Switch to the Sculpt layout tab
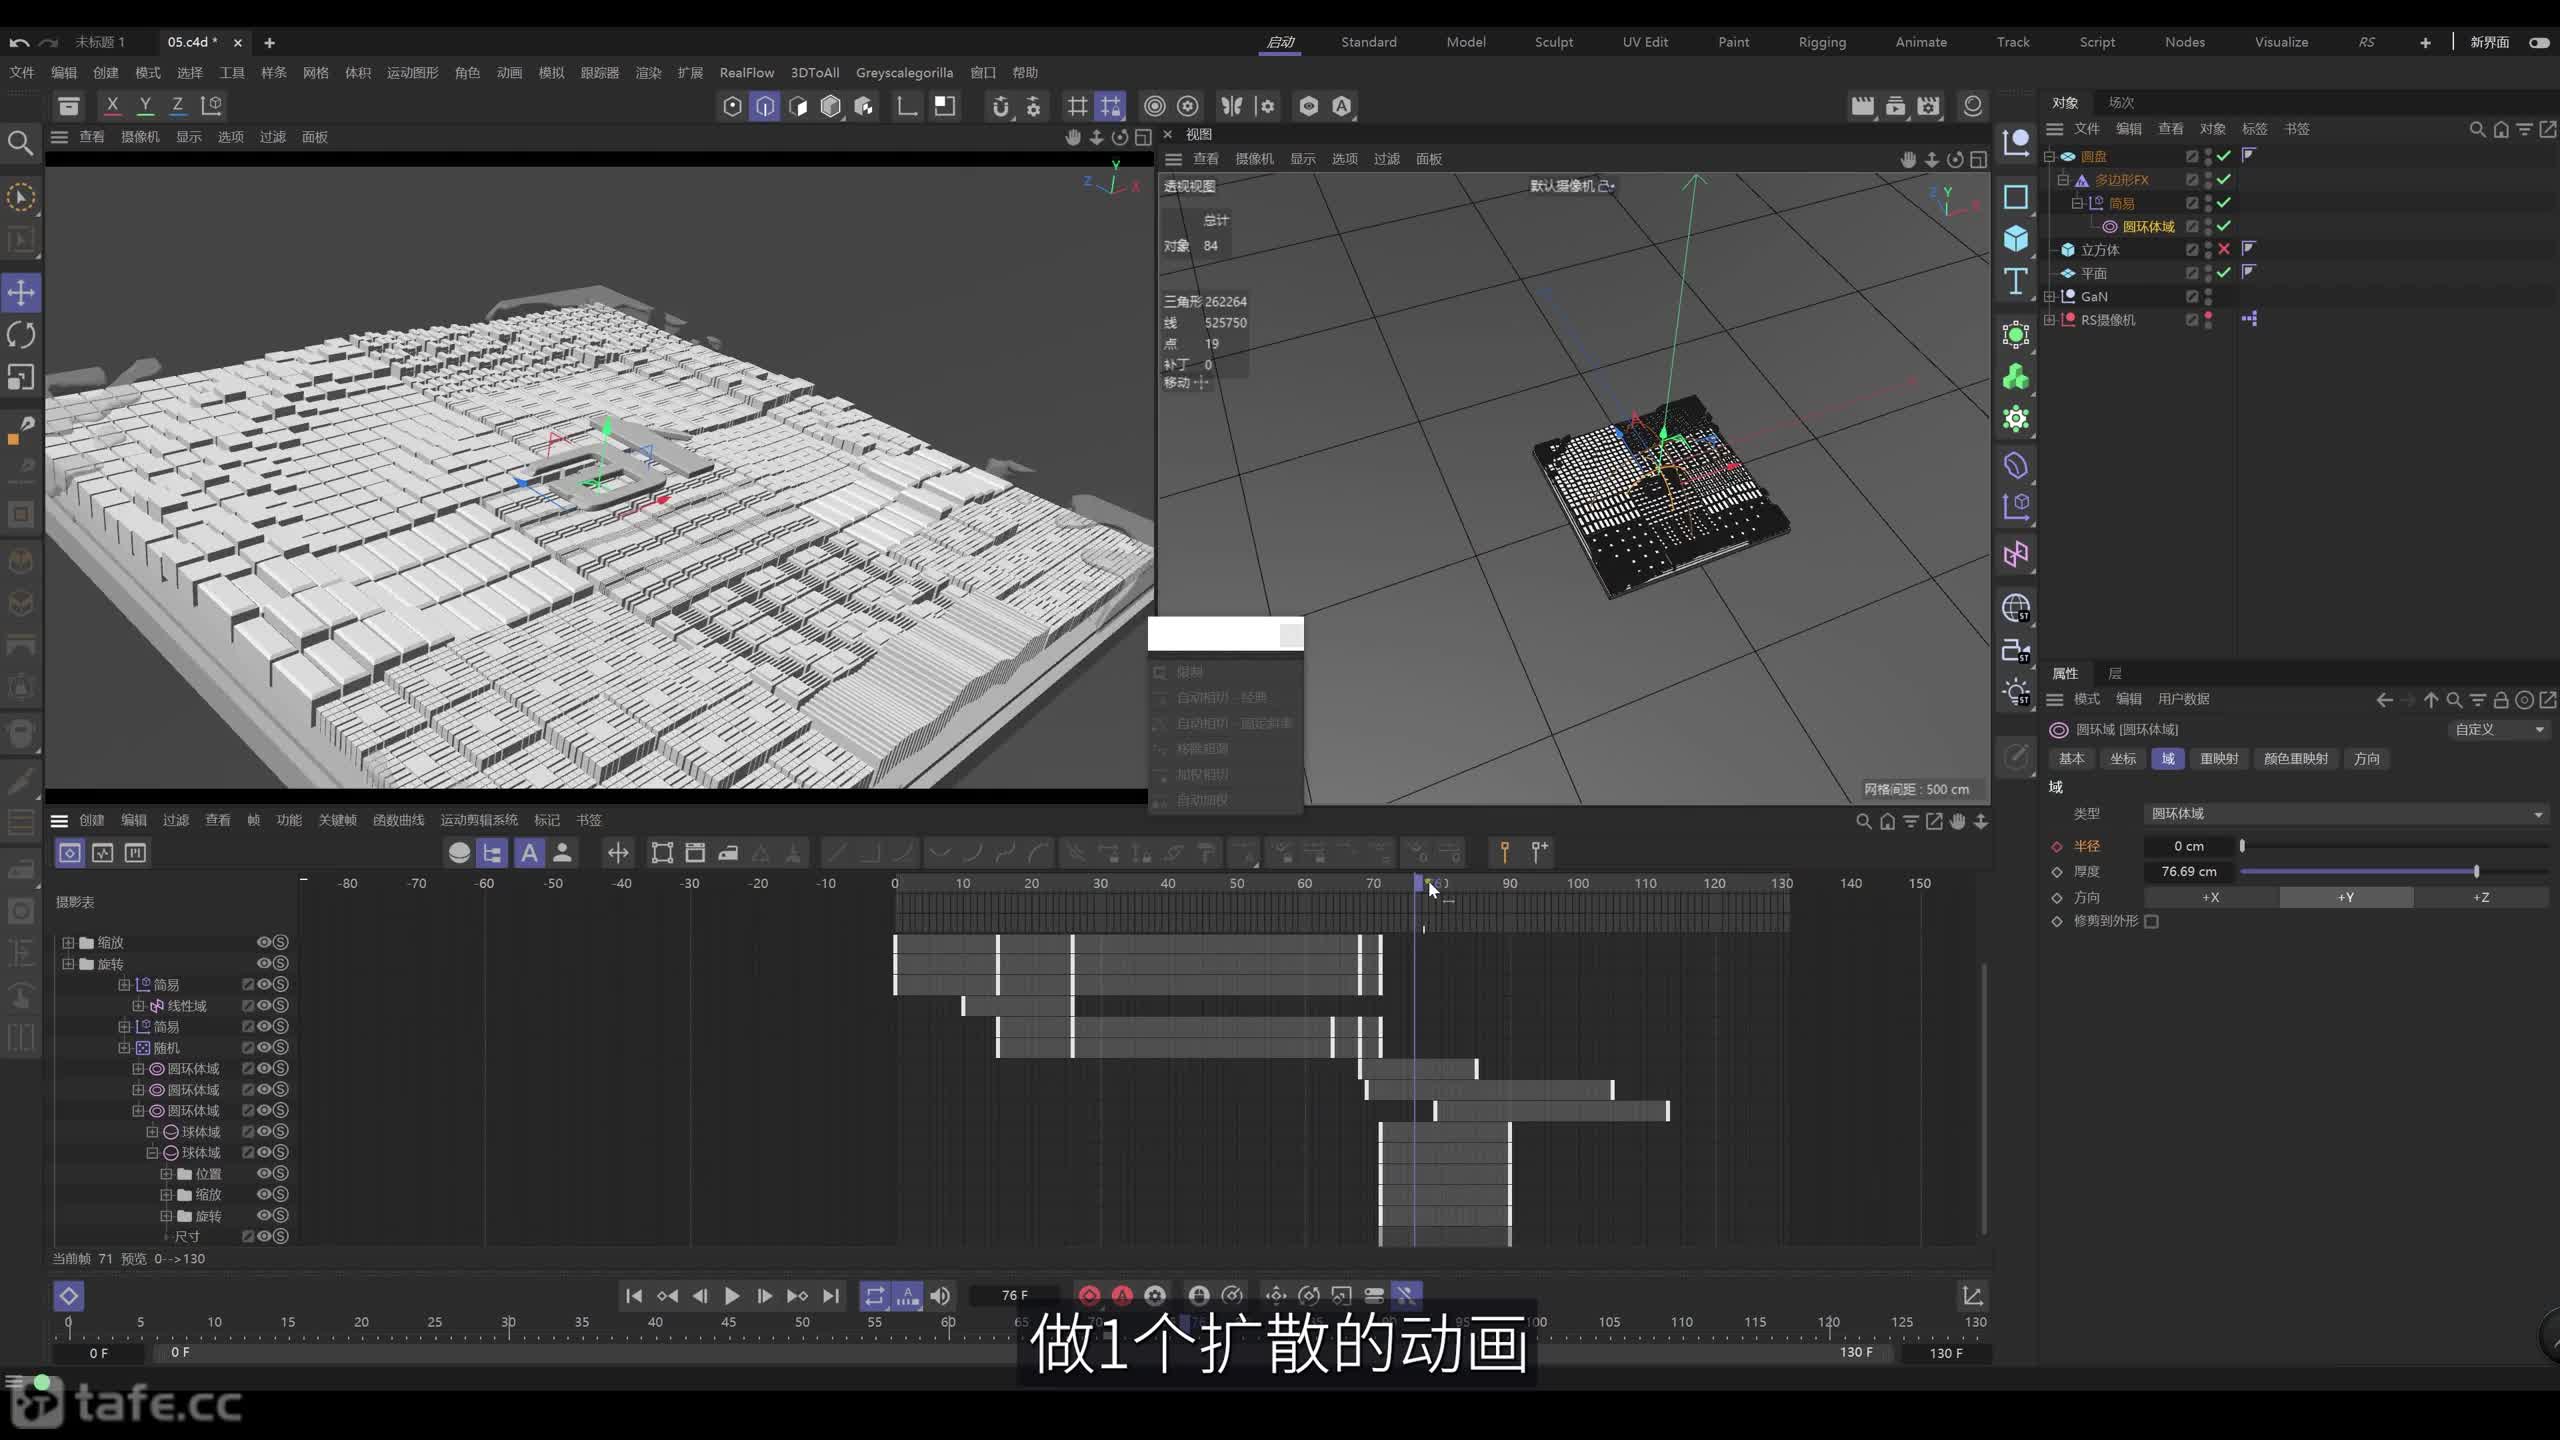This screenshot has width=2560, height=1440. (1554, 42)
